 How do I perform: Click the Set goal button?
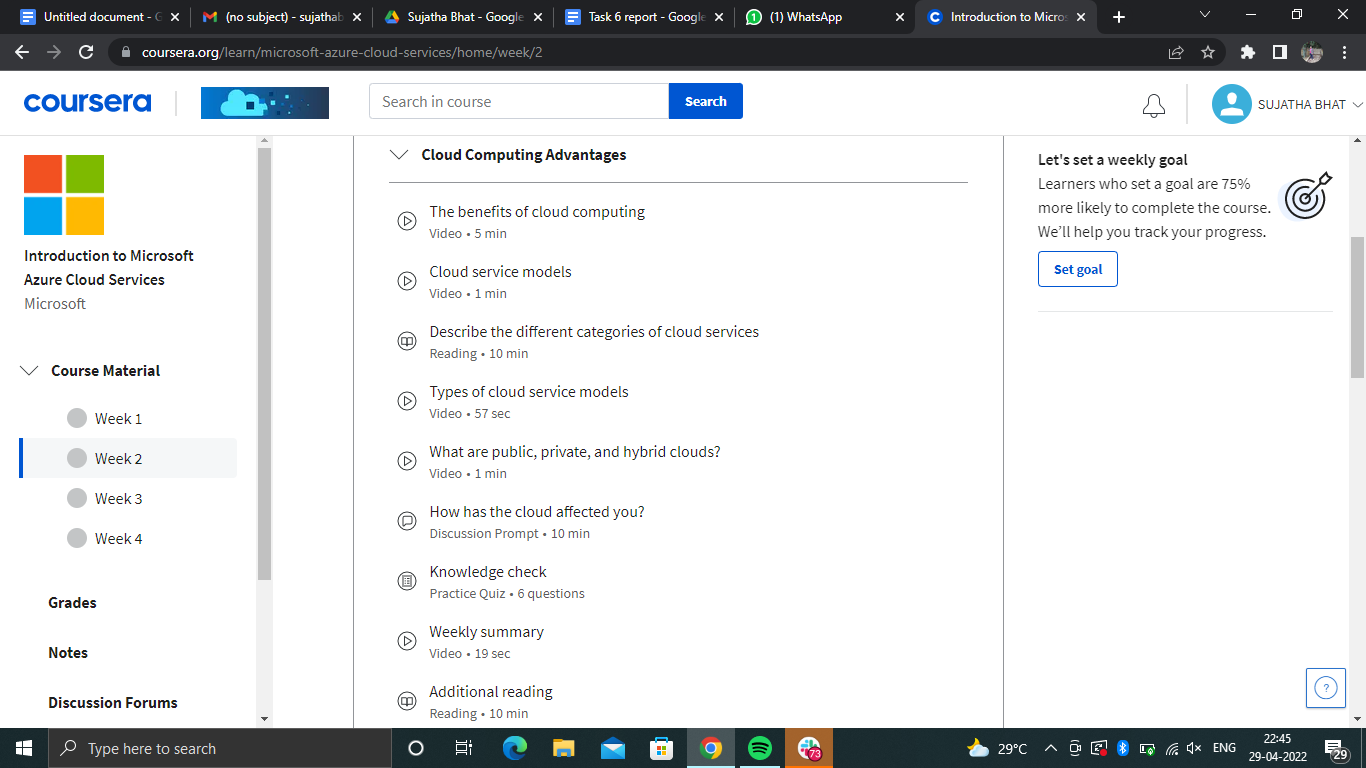[x=1078, y=269]
